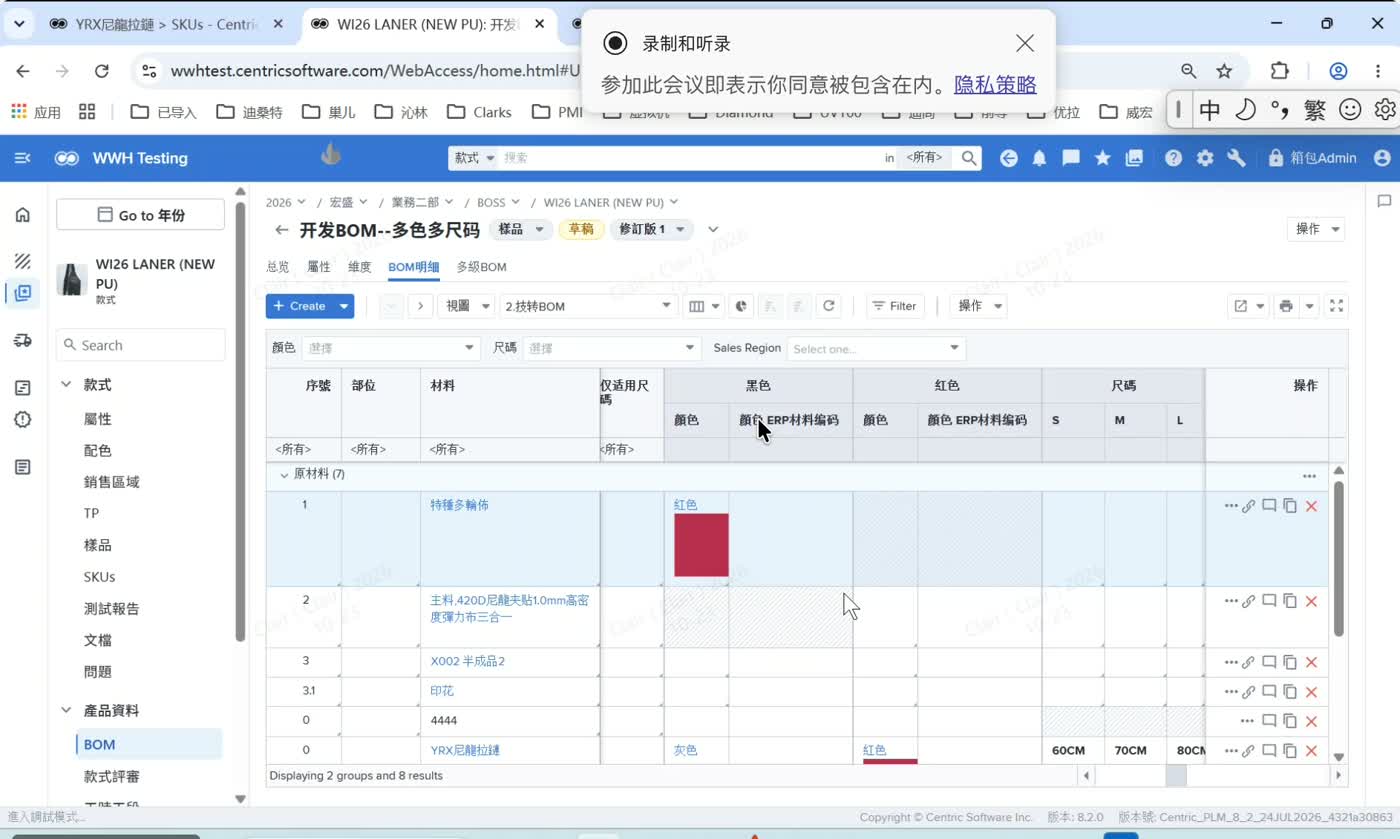The image size is (1400, 839).
Task: Open settings gear in Centric header
Action: [x=1205, y=158]
